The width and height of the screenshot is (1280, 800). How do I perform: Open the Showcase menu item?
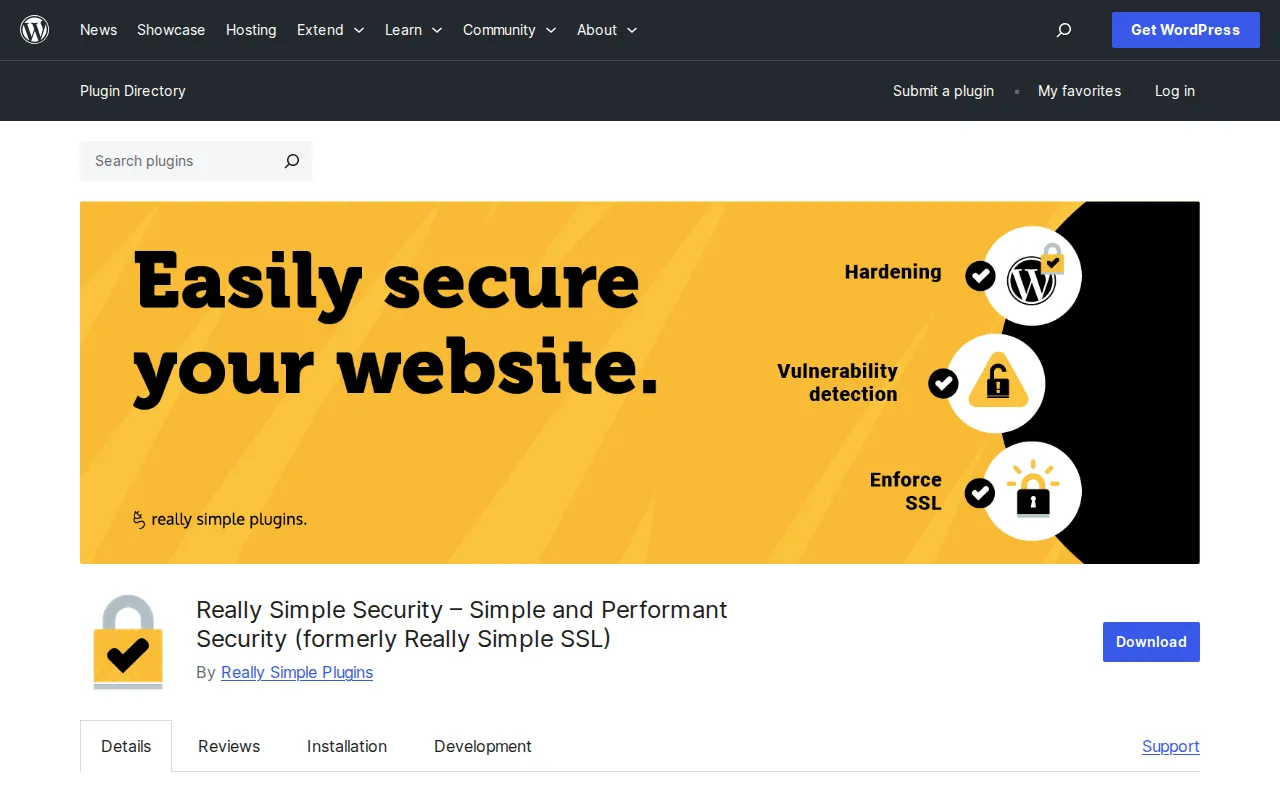click(170, 30)
